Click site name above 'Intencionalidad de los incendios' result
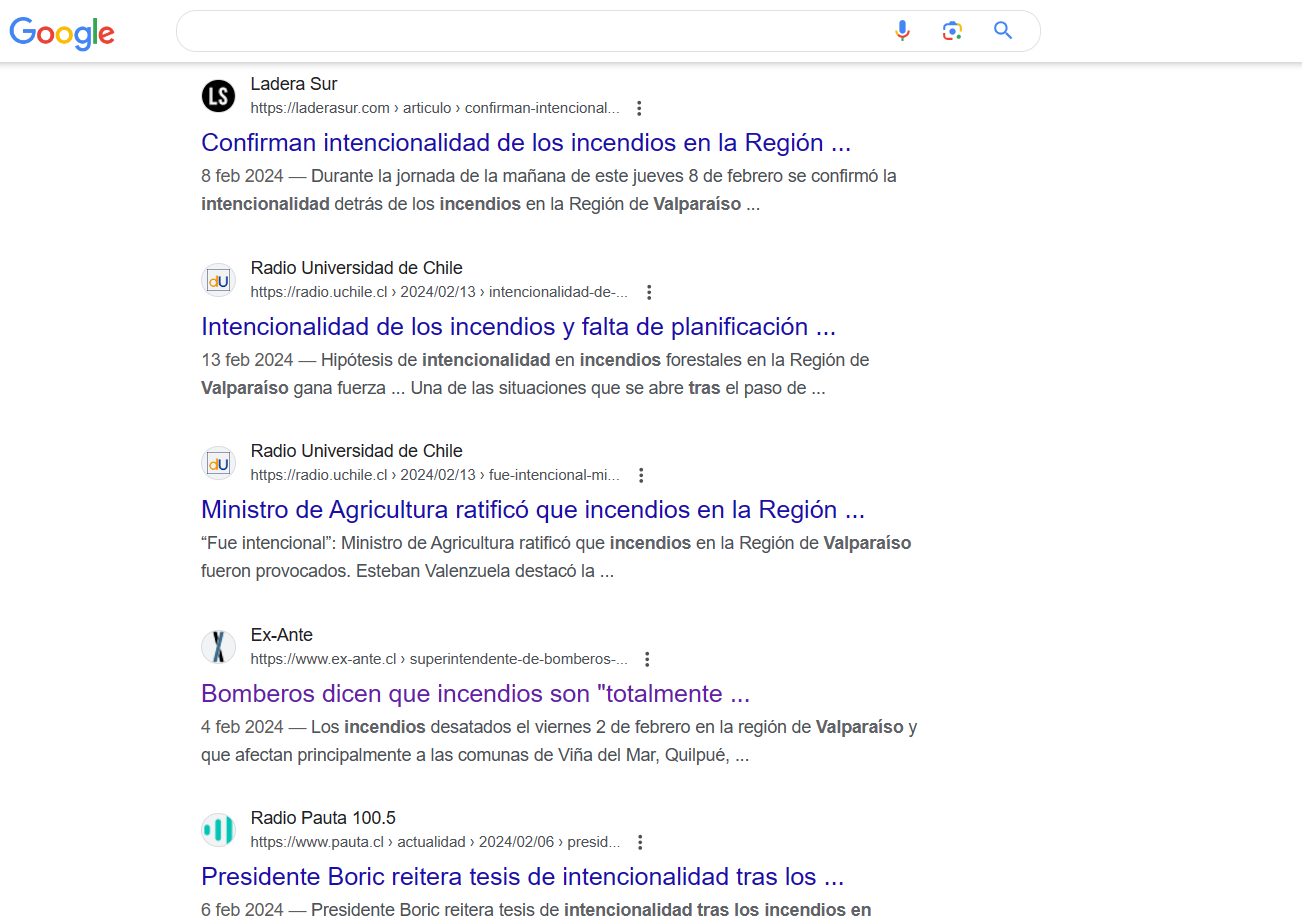This screenshot has width=1302, height=924. [x=357, y=268]
